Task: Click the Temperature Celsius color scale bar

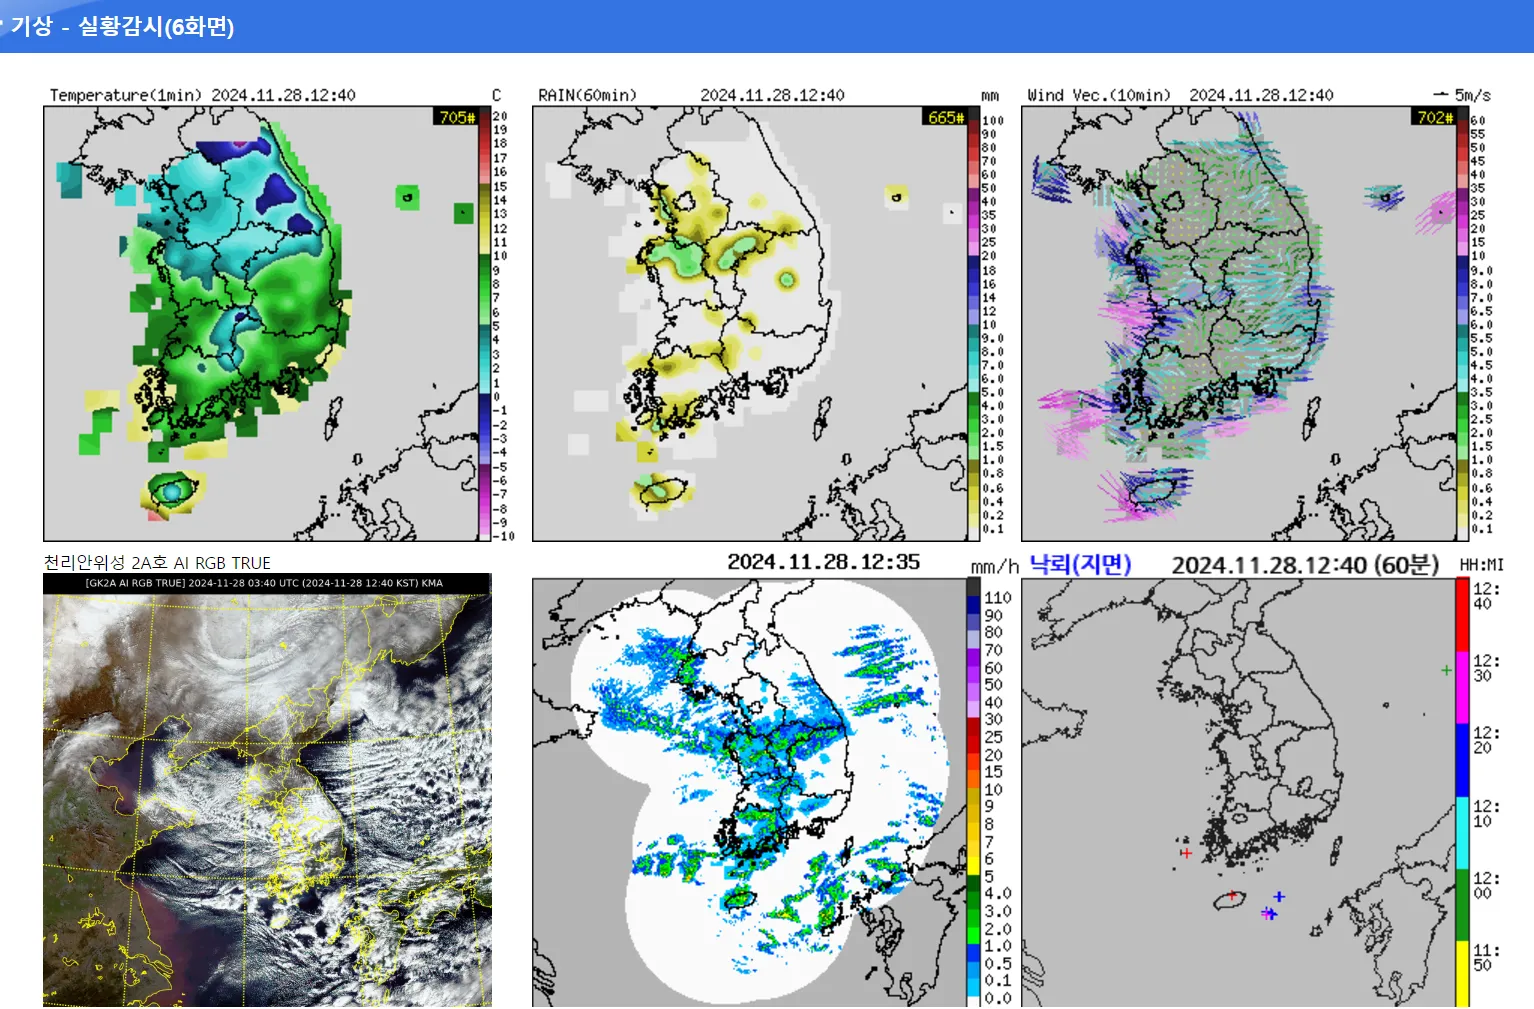Action: [x=485, y=323]
